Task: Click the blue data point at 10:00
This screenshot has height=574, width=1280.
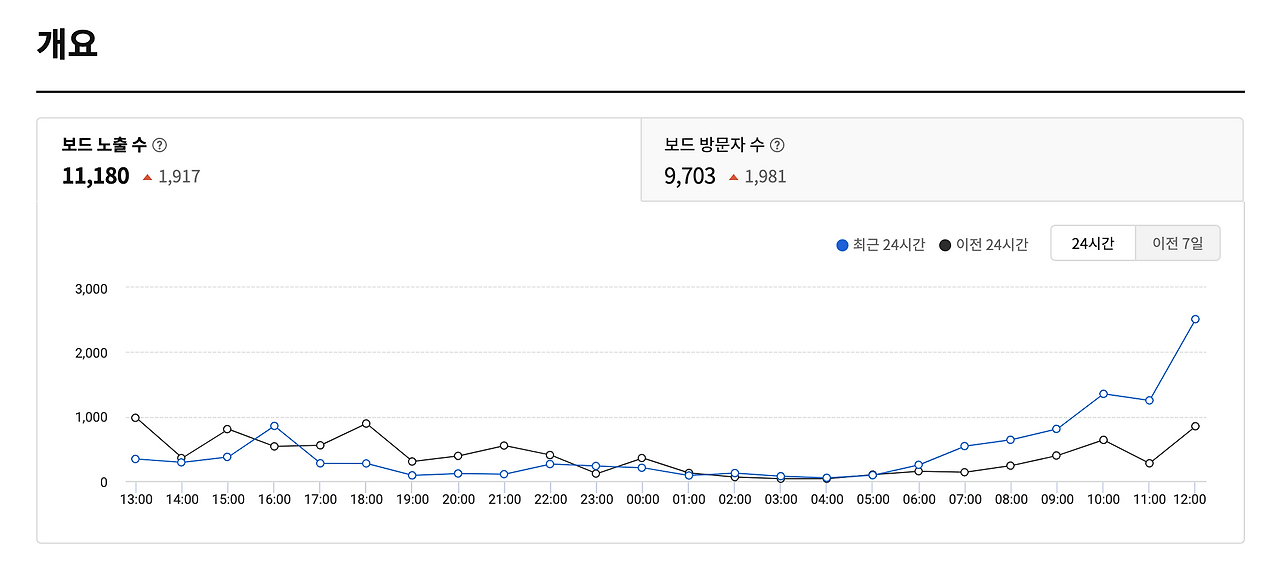Action: 1103,394
